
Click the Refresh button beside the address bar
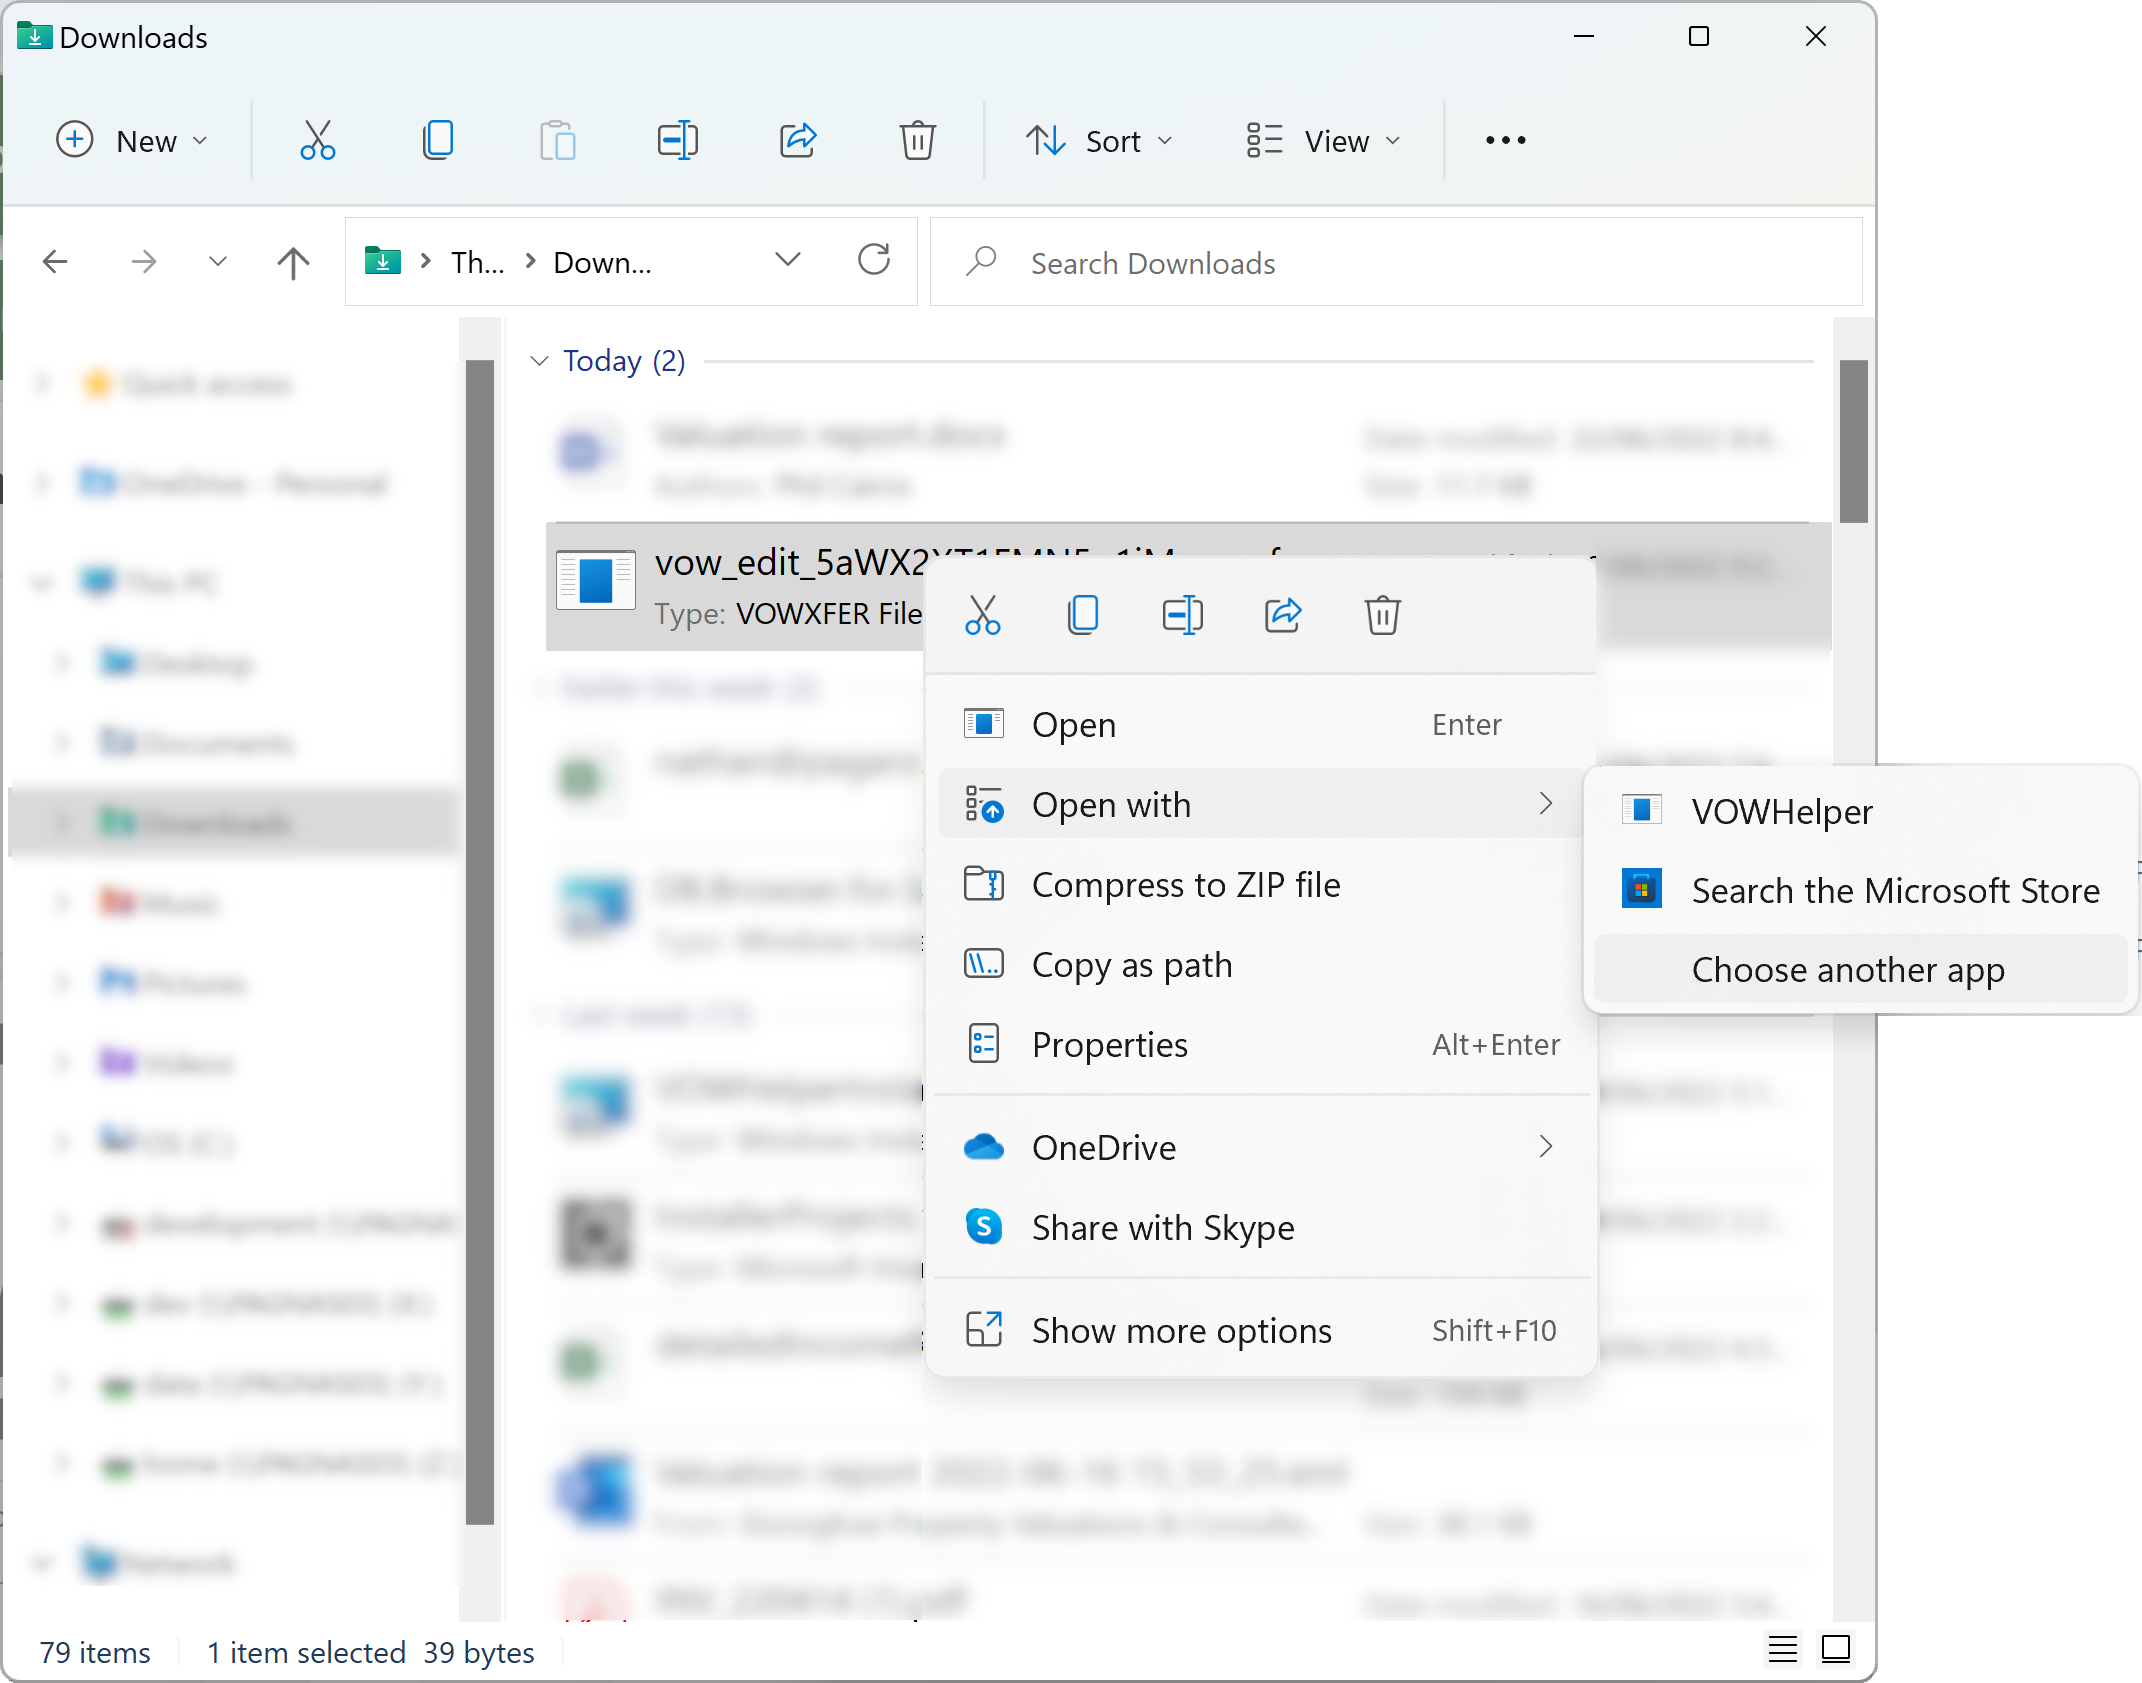pyautogui.click(x=873, y=261)
